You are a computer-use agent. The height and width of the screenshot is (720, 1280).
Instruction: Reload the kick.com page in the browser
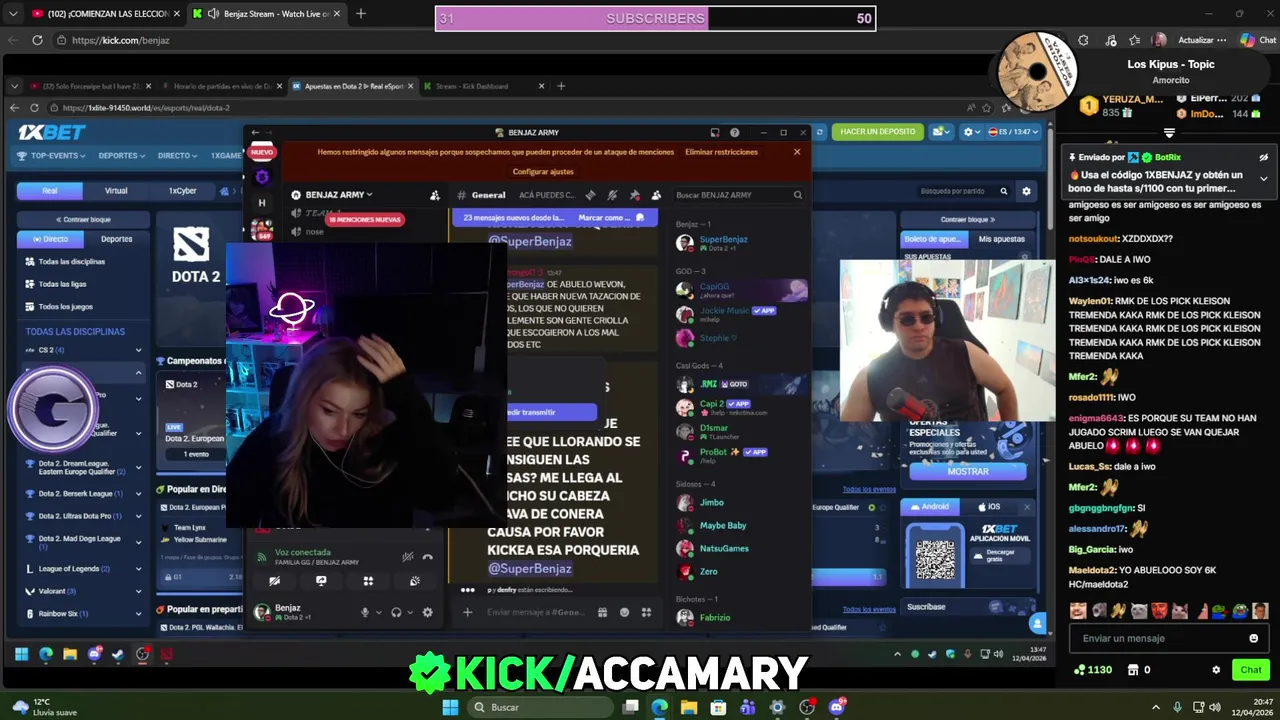(37, 40)
